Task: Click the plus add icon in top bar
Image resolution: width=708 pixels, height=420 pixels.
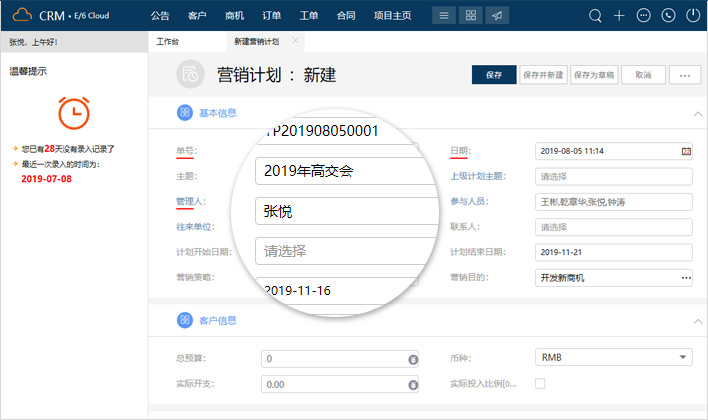Action: point(620,16)
